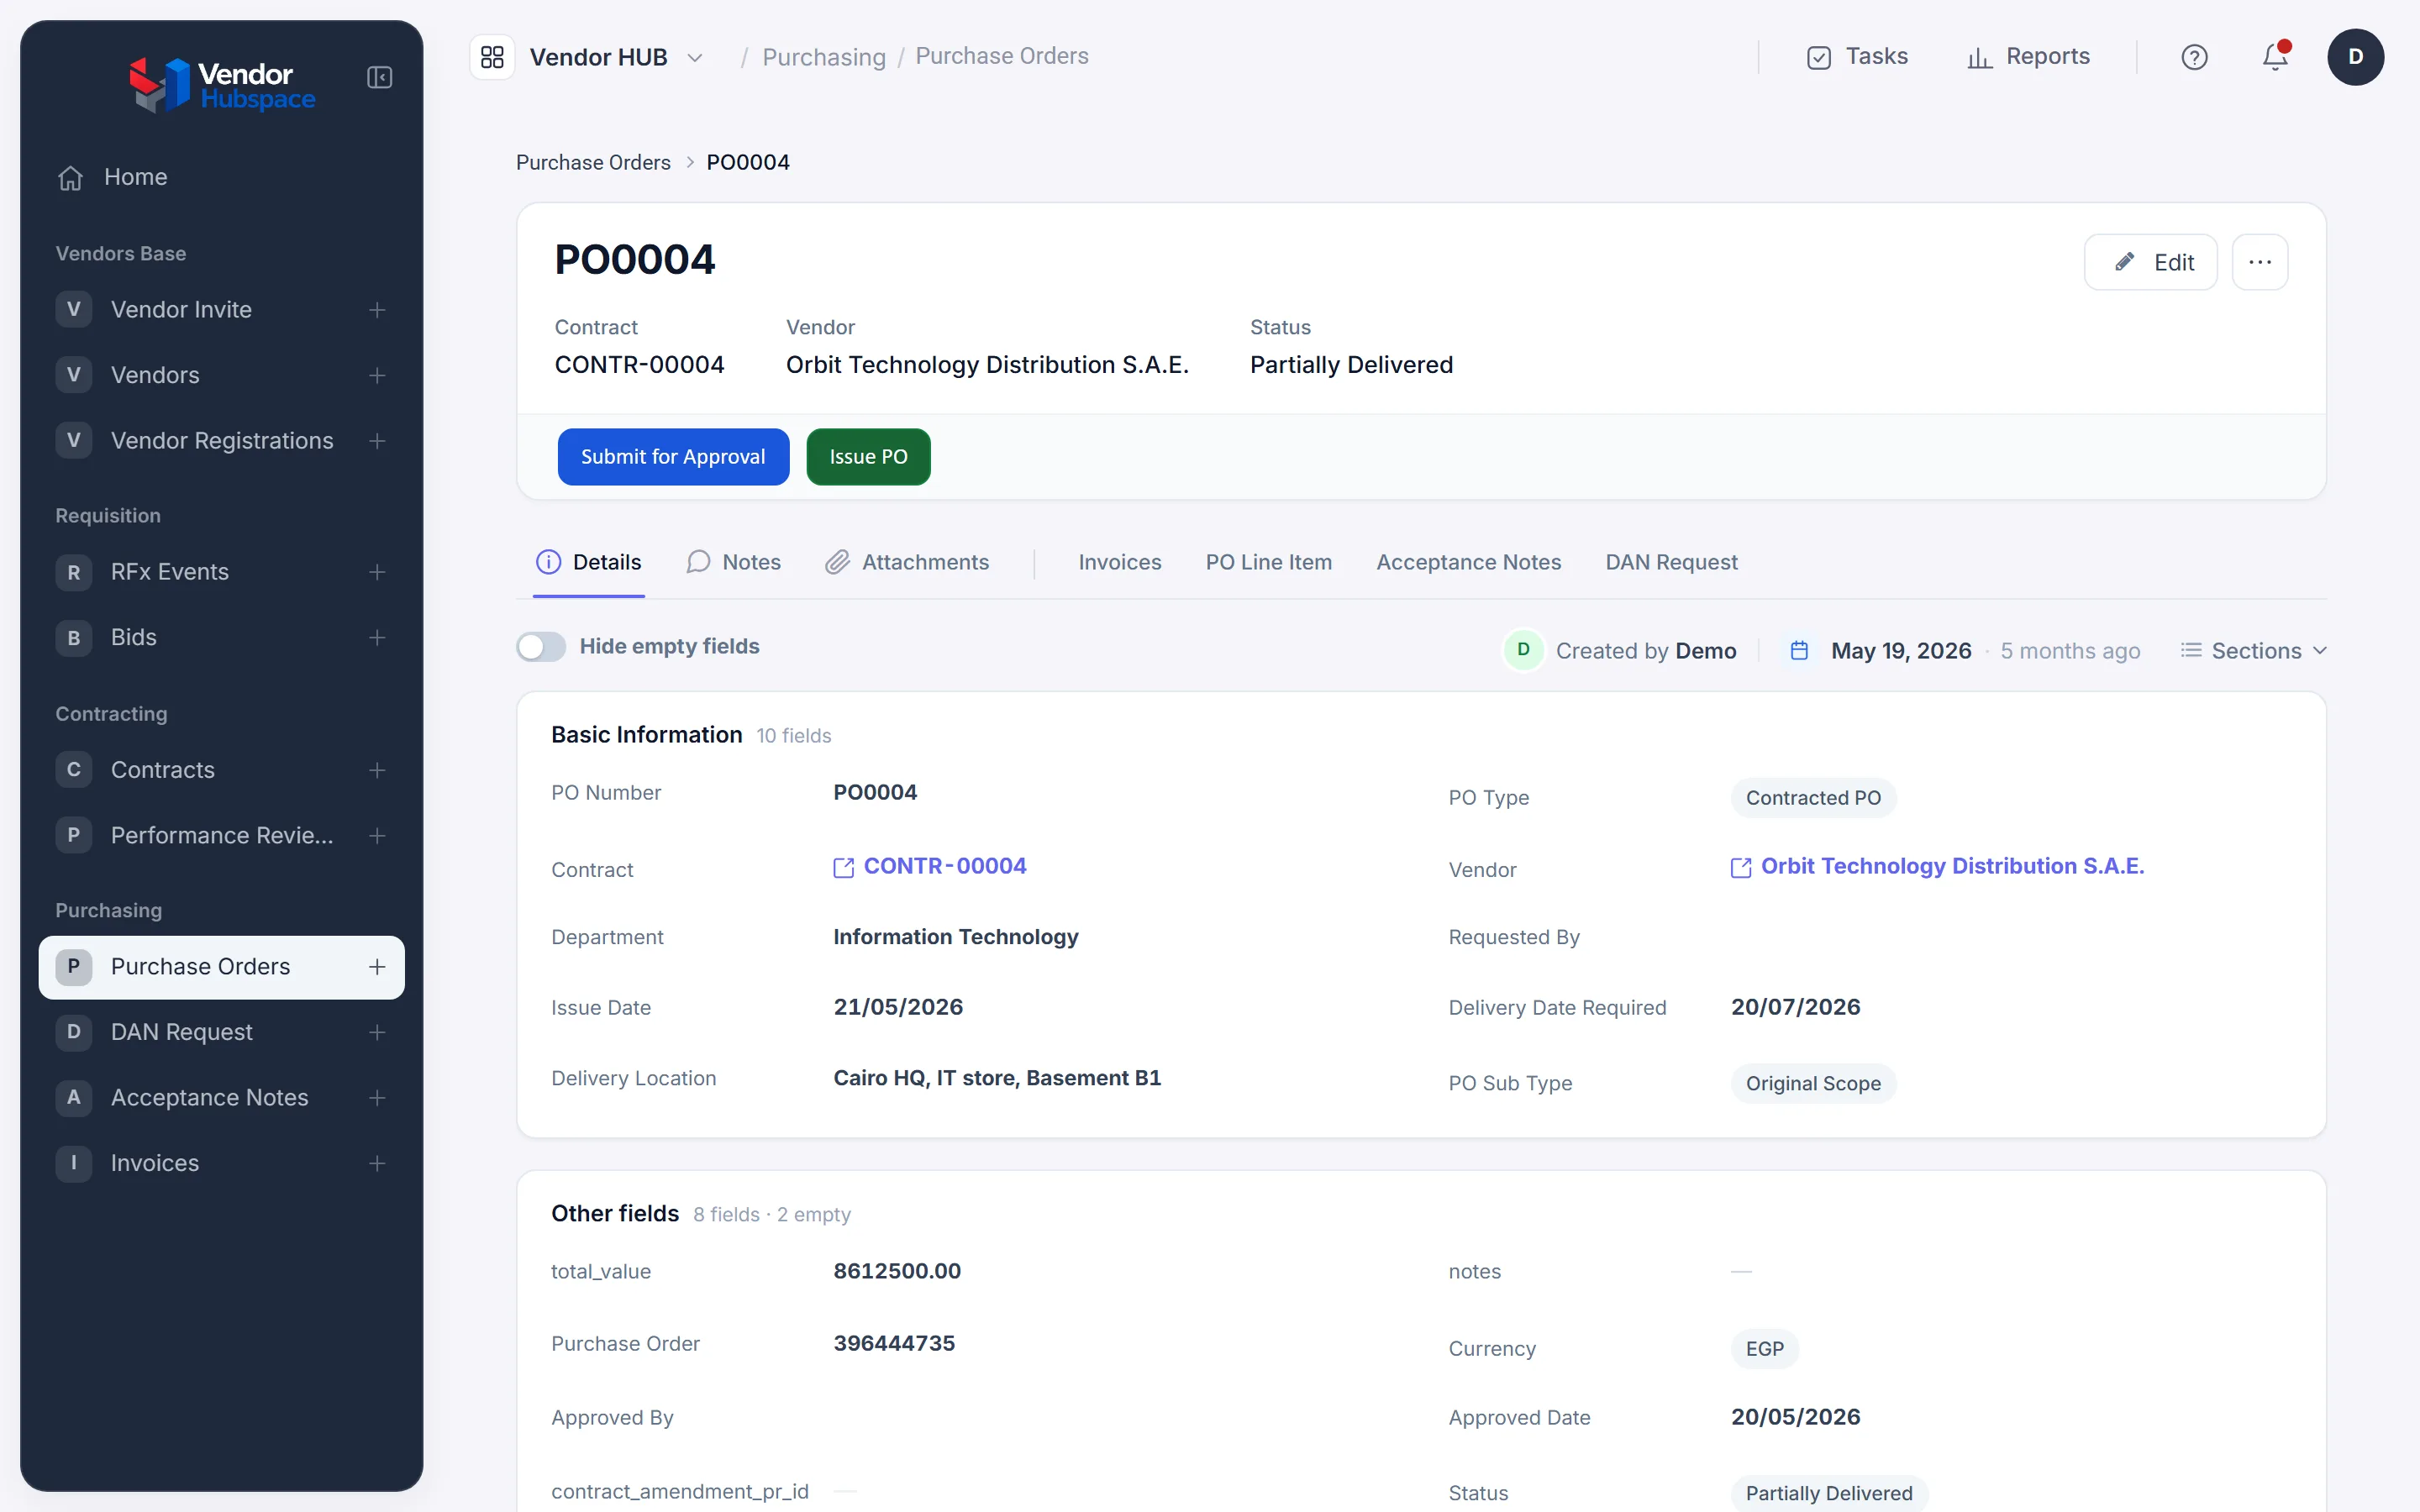Select the Details tab

pos(589,562)
